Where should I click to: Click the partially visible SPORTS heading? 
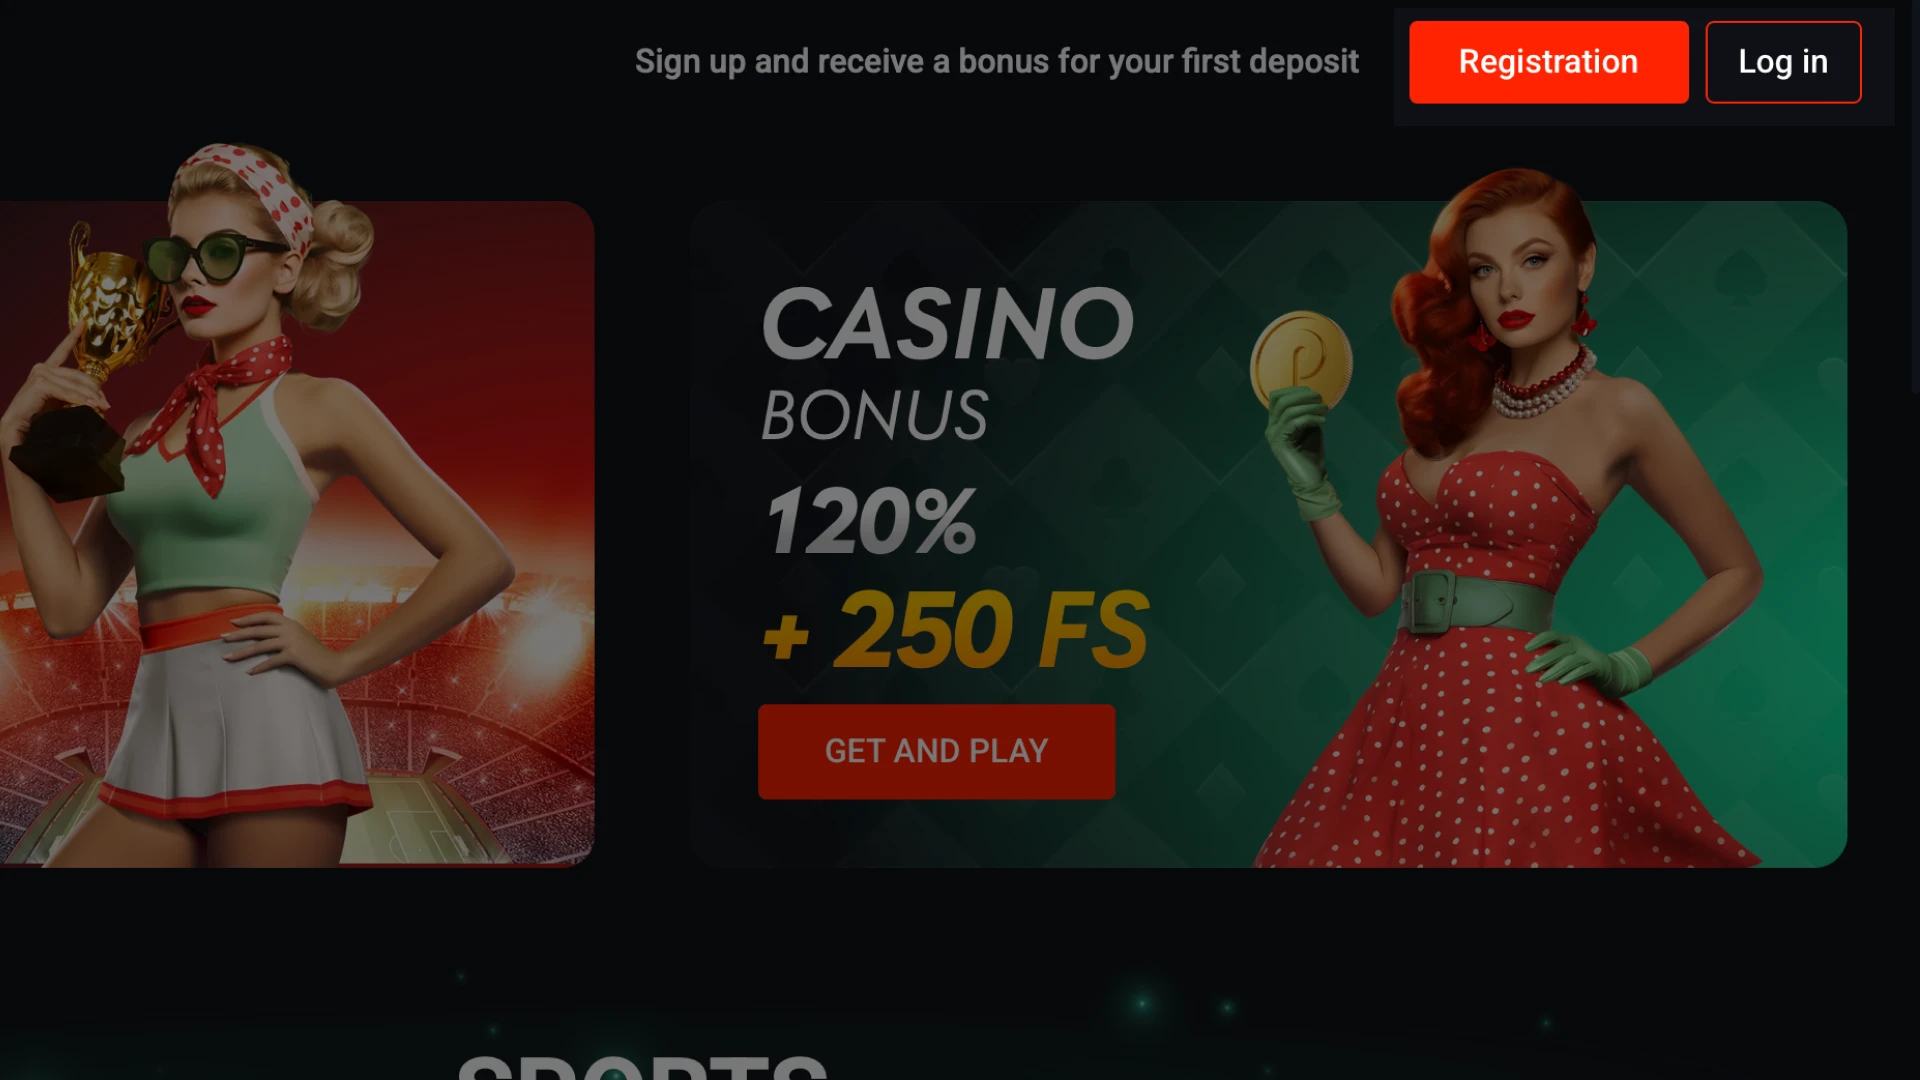coord(642,1067)
